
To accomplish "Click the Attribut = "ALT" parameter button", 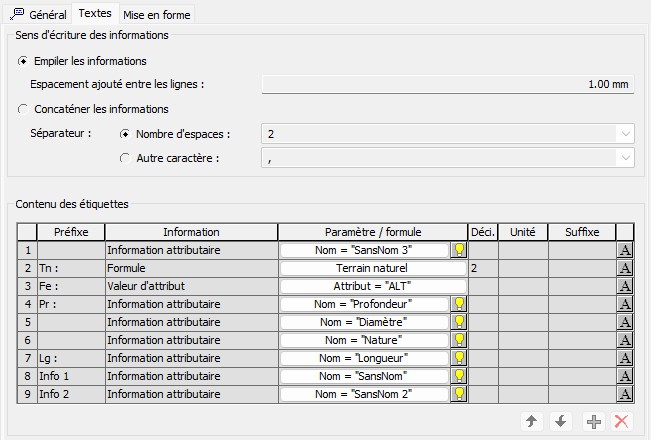I will [x=373, y=286].
